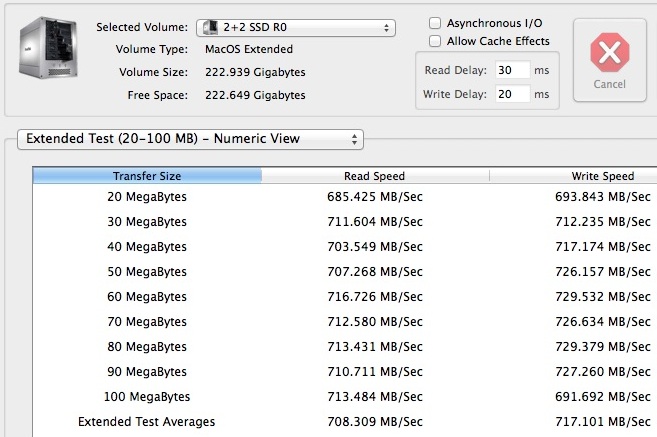Image resolution: width=657 pixels, height=437 pixels.
Task: Toggle Allow Cache Effects checkbox
Action: [434, 41]
